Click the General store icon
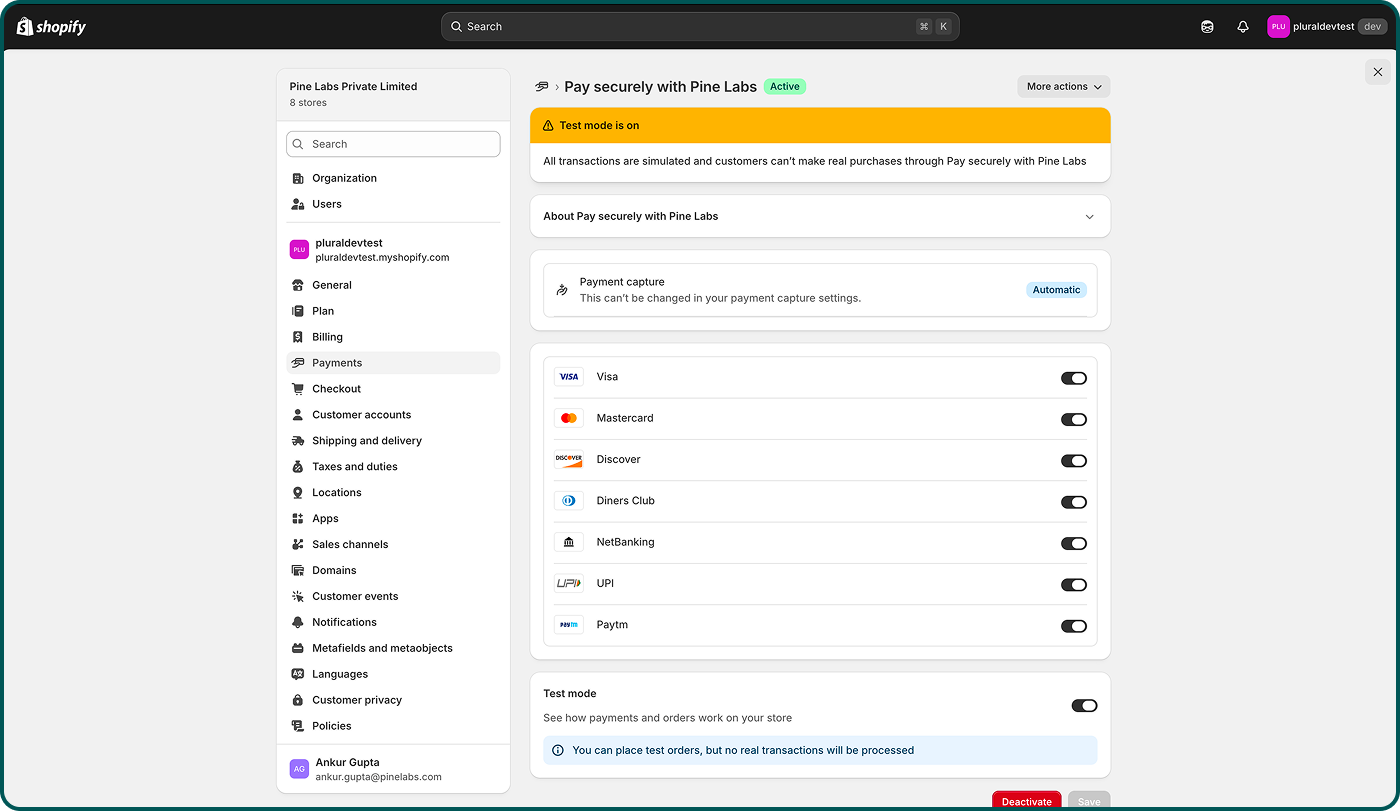Screen dimensions: 1400x811 coord(297,285)
